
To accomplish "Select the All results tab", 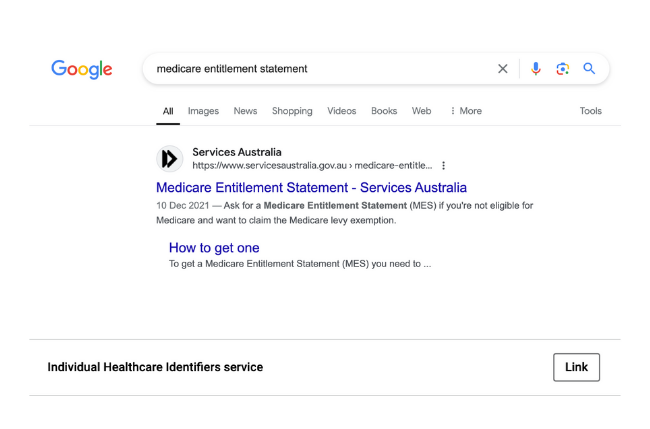I will pyautogui.click(x=168, y=111).
